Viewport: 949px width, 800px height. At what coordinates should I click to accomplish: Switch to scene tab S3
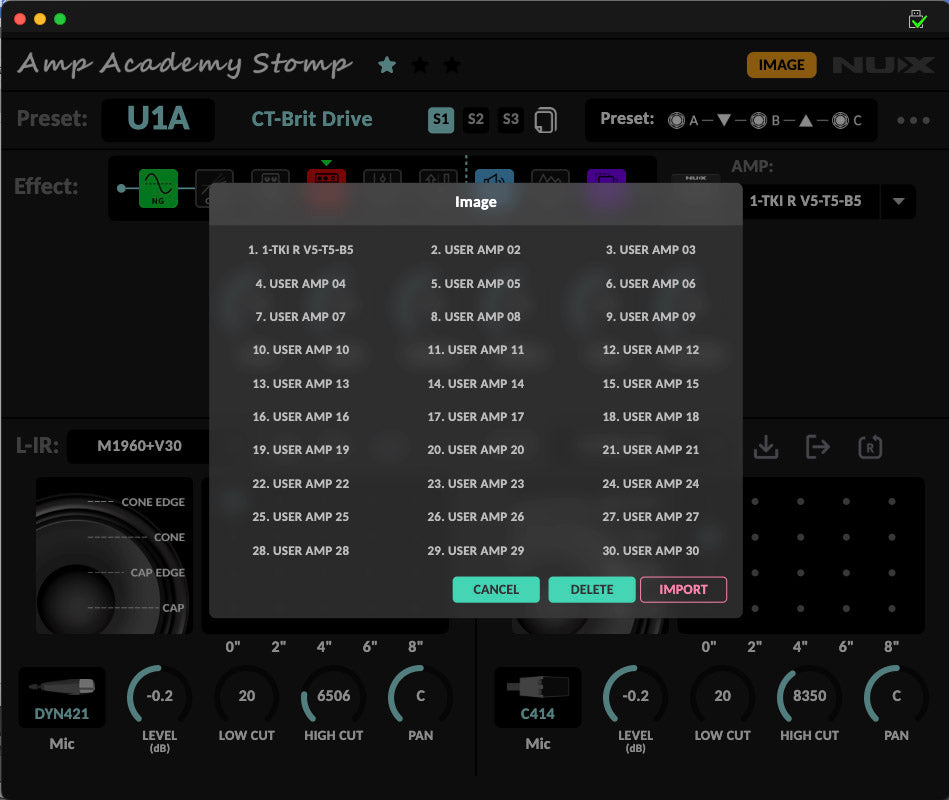tap(510, 118)
